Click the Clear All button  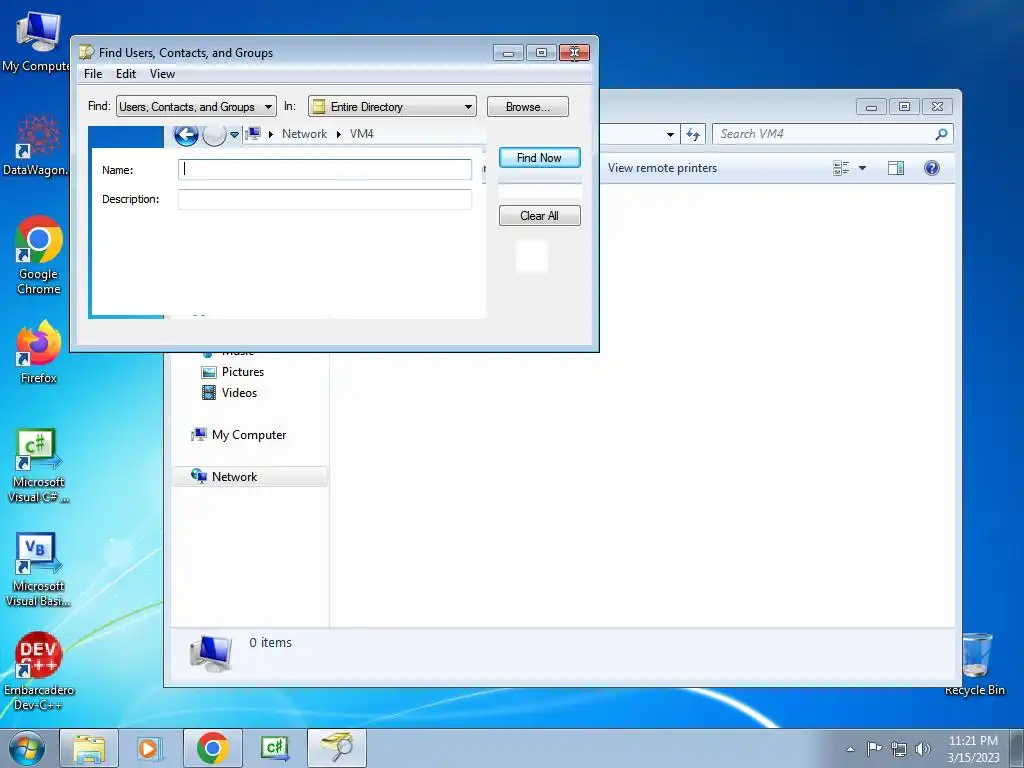click(539, 216)
